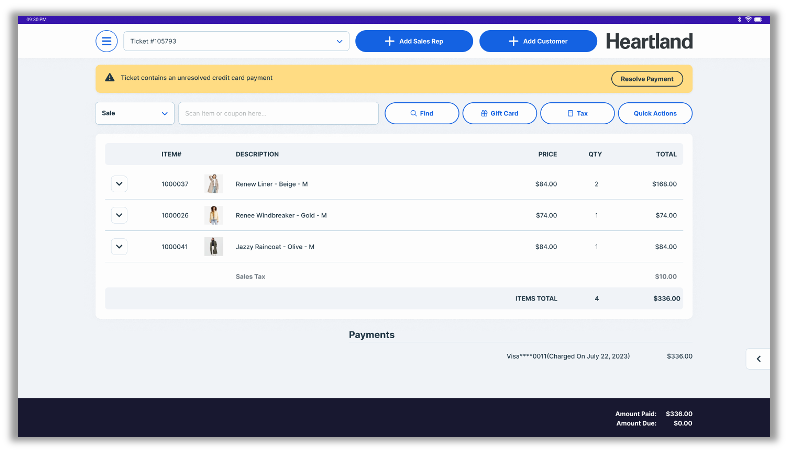This screenshot has height=452, width=788.
Task: Open the side panel collapse arrow
Action: (758, 359)
